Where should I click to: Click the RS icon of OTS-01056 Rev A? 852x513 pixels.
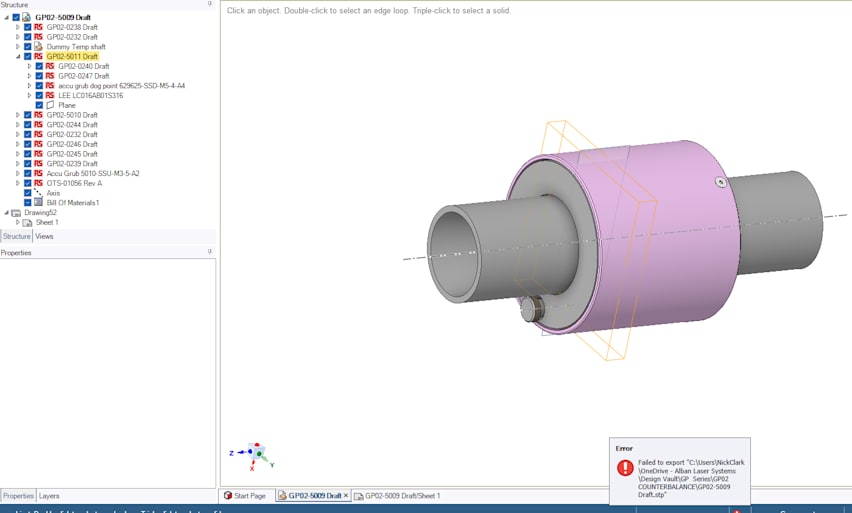[x=38, y=183]
